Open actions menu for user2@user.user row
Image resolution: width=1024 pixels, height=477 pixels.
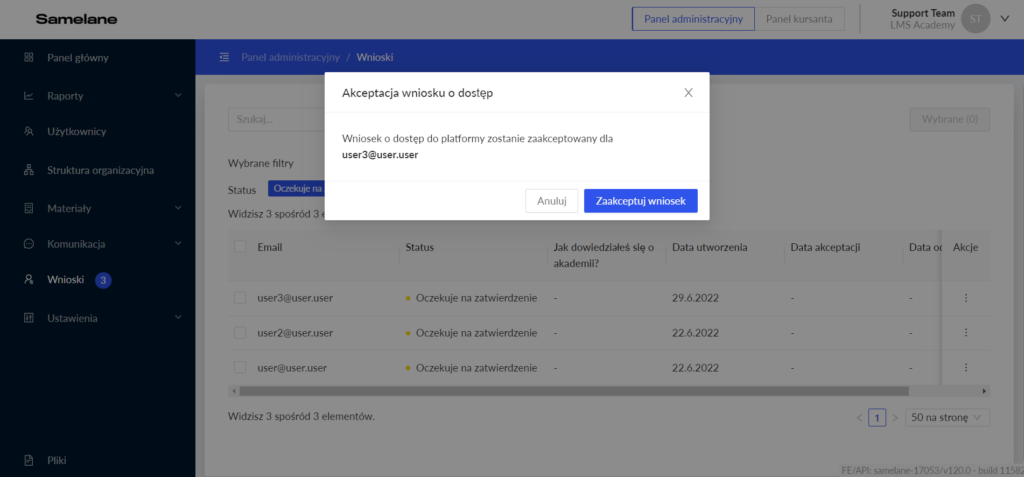(x=965, y=333)
